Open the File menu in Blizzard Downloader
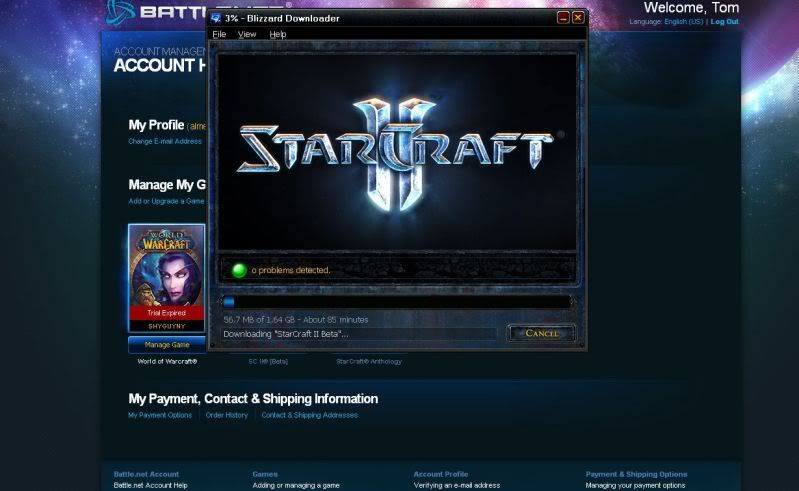 click(219, 34)
